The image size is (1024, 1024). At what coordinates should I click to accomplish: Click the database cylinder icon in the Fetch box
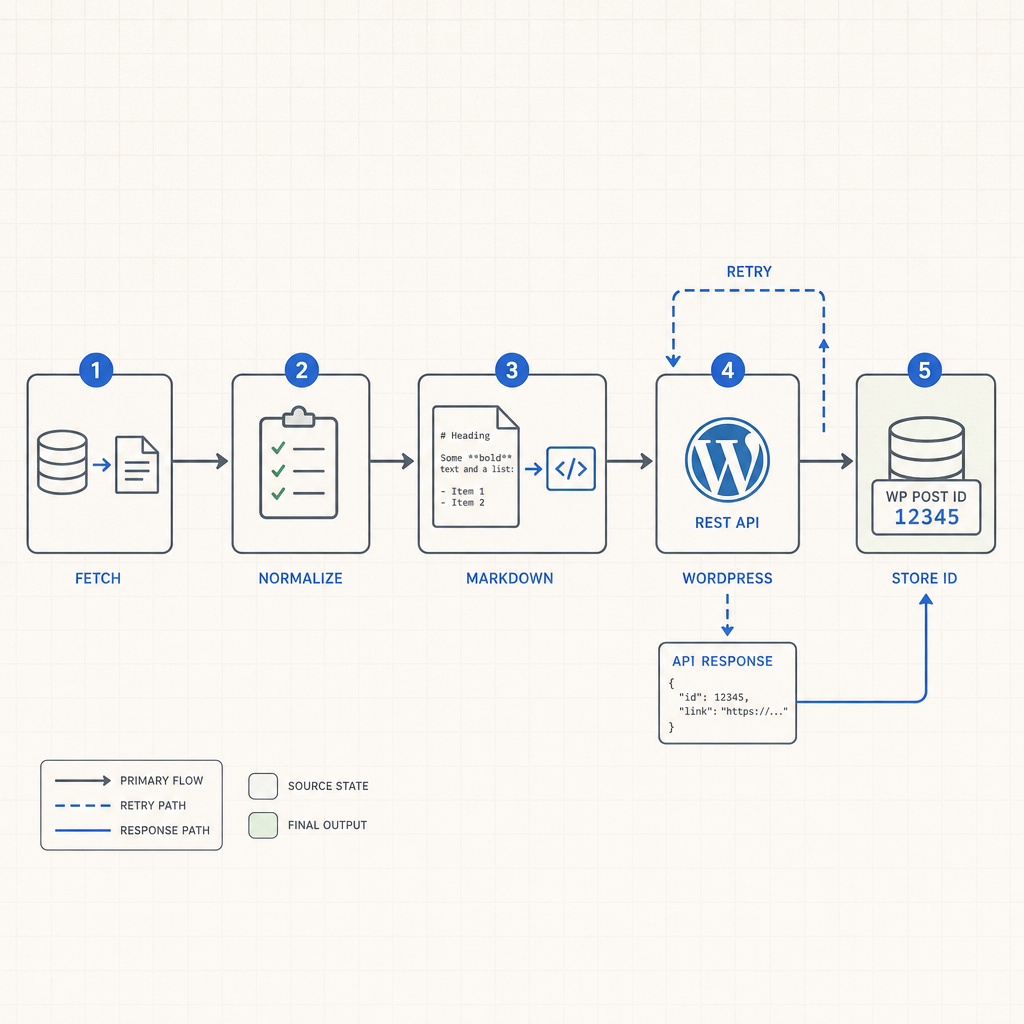click(62, 462)
